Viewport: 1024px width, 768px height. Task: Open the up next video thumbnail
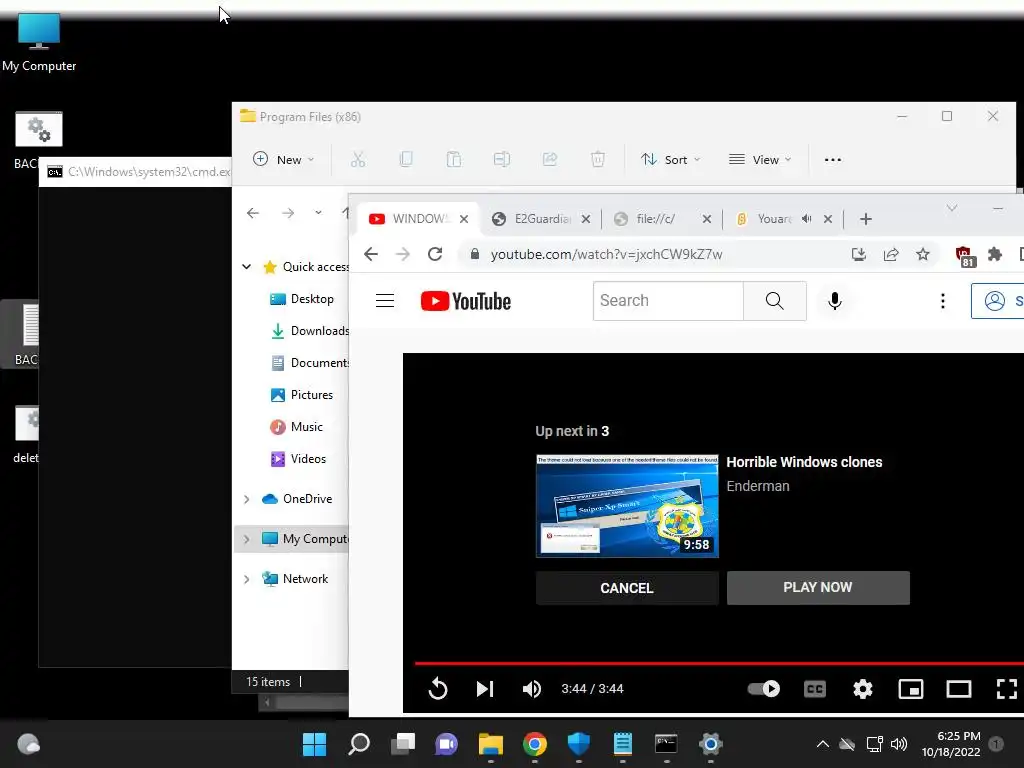[x=627, y=506]
